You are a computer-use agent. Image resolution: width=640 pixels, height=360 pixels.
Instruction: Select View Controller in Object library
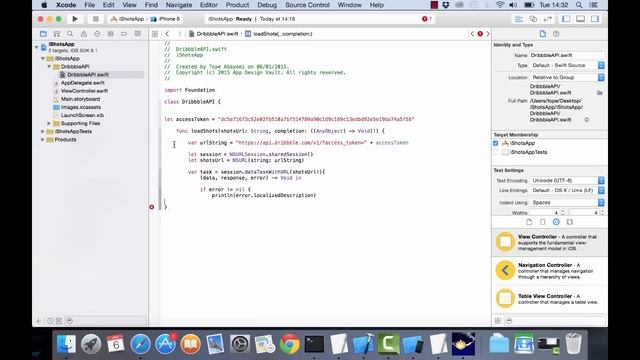click(x=549, y=242)
